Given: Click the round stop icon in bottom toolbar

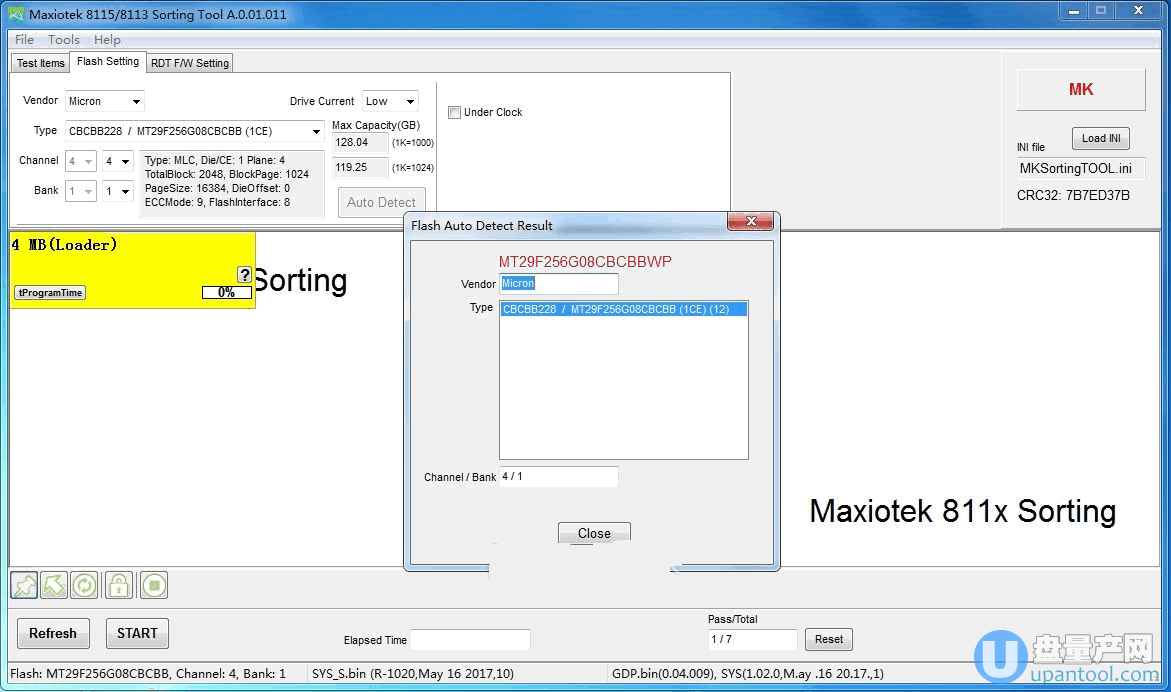Looking at the screenshot, I should [154, 585].
